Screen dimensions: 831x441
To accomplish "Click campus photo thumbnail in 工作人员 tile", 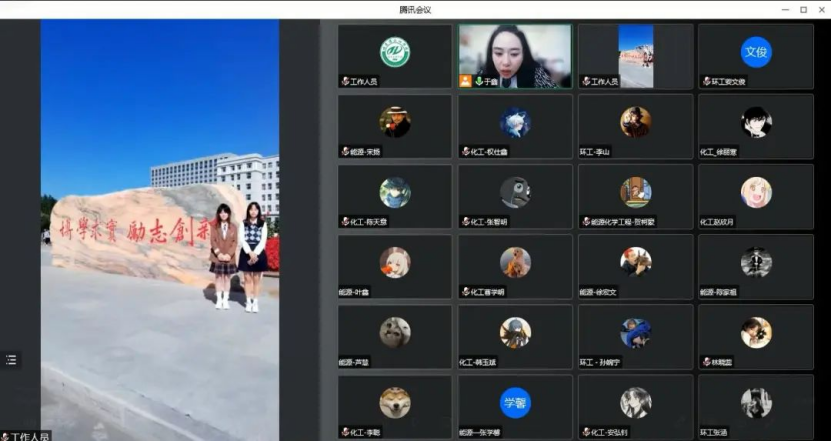I will click(x=635, y=56).
